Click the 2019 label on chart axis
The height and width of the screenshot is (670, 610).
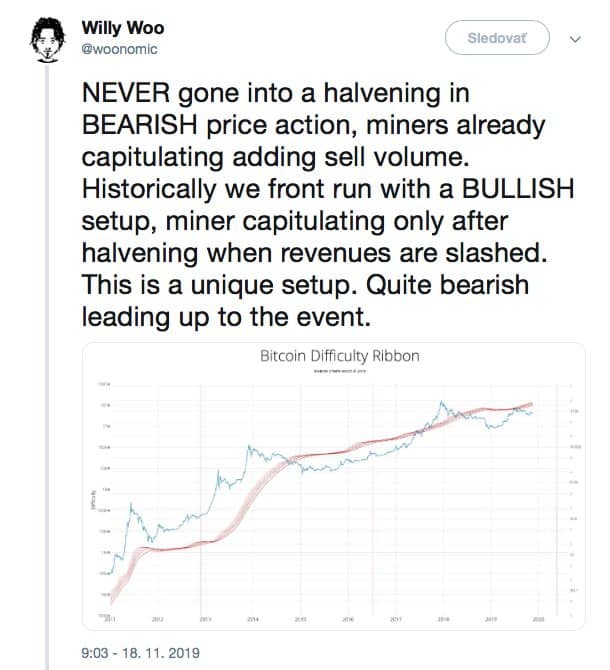click(x=491, y=620)
